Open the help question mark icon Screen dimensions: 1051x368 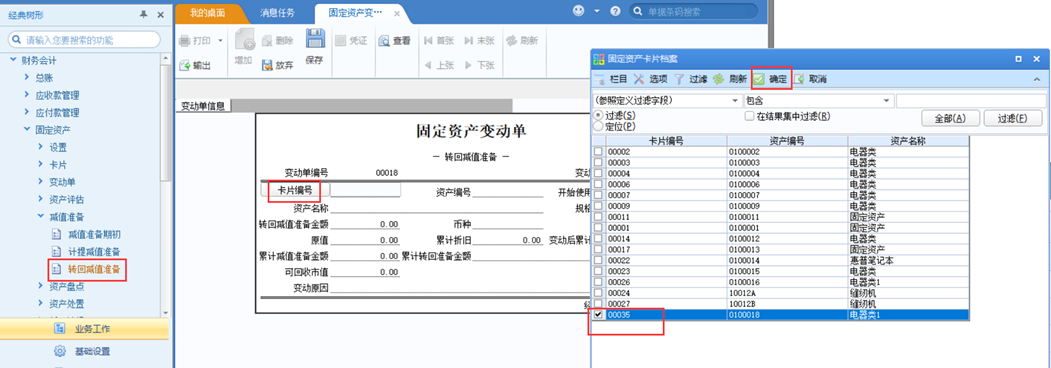pos(615,11)
